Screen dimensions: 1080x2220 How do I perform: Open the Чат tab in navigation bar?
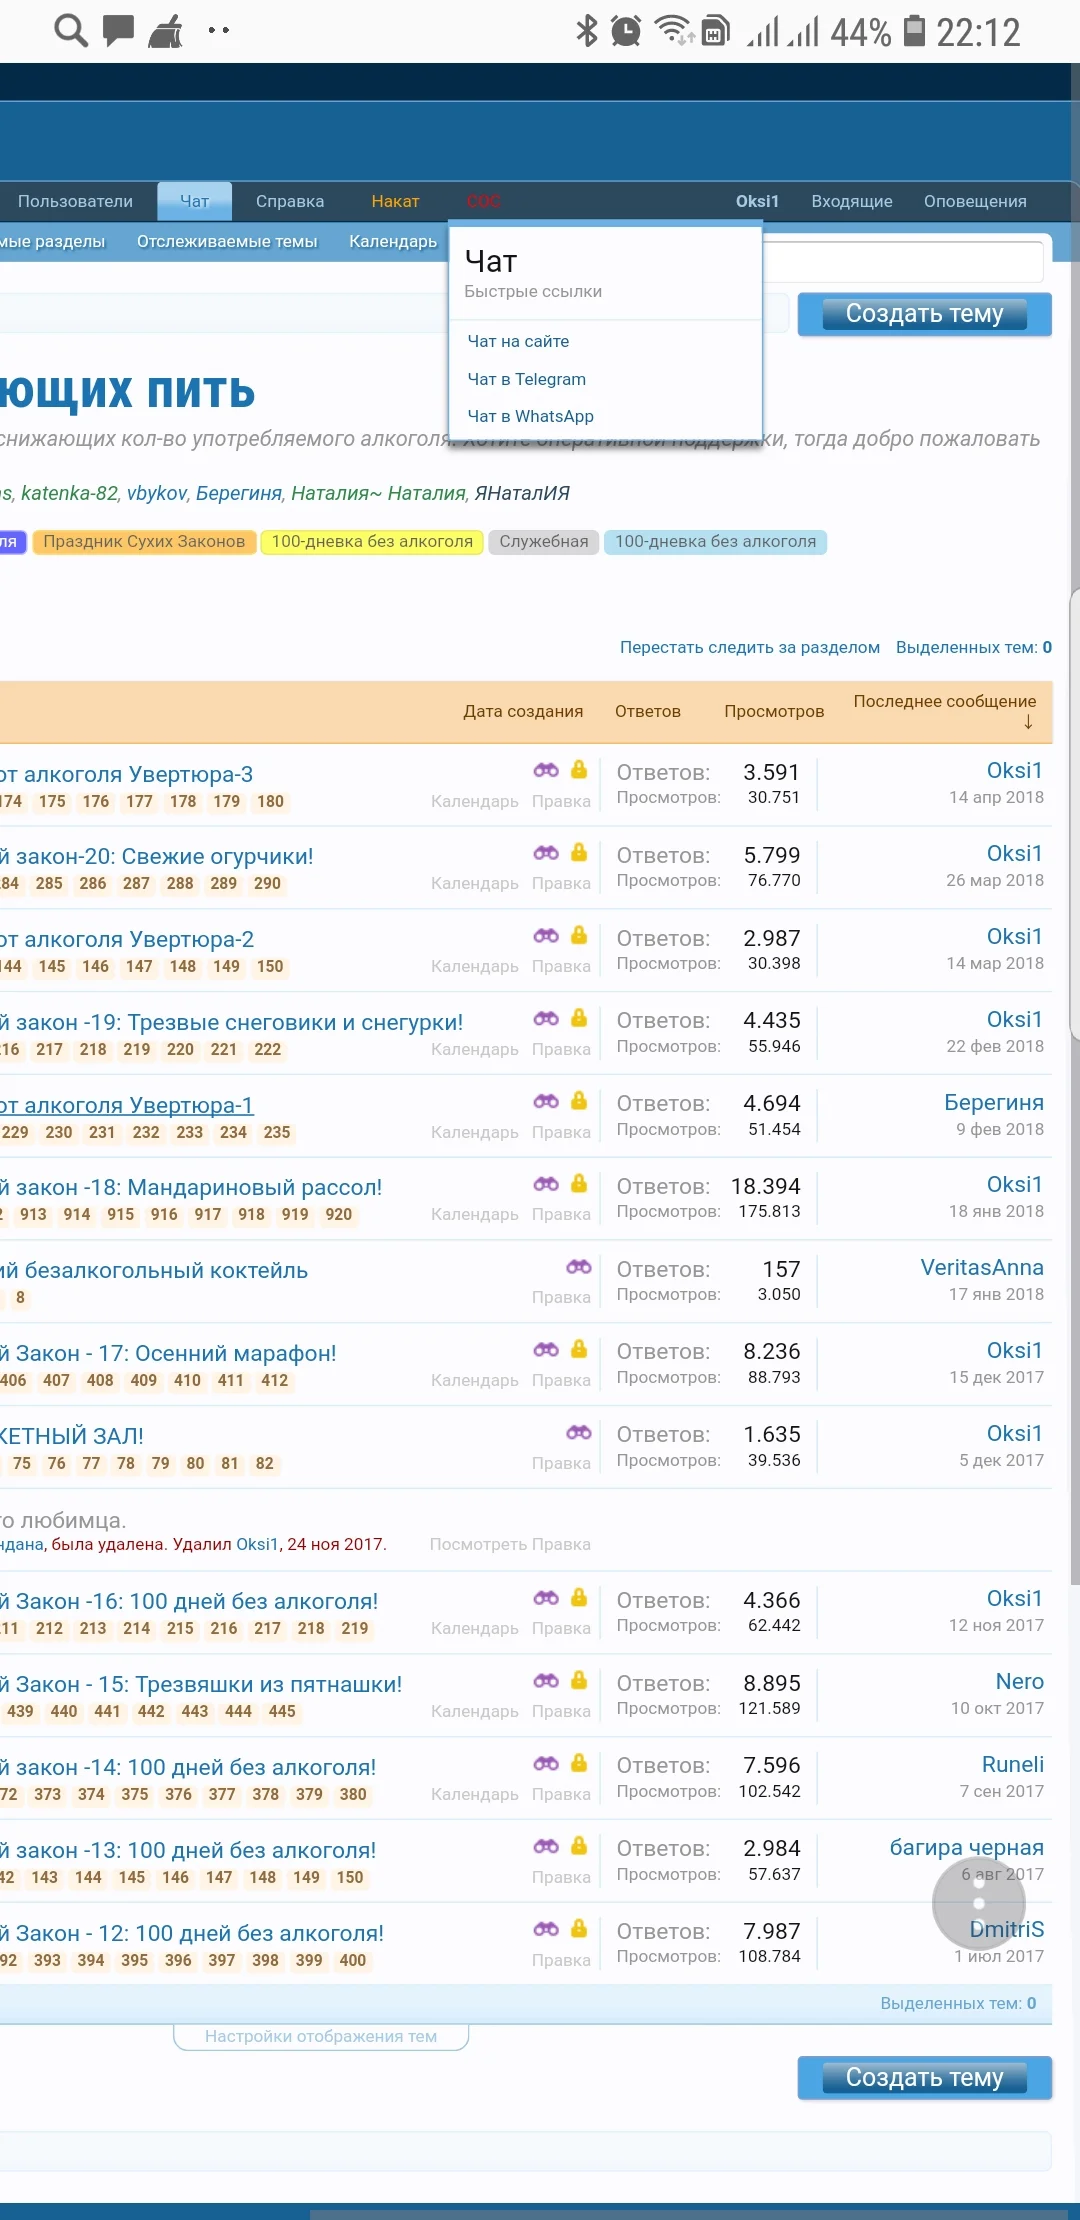click(194, 201)
